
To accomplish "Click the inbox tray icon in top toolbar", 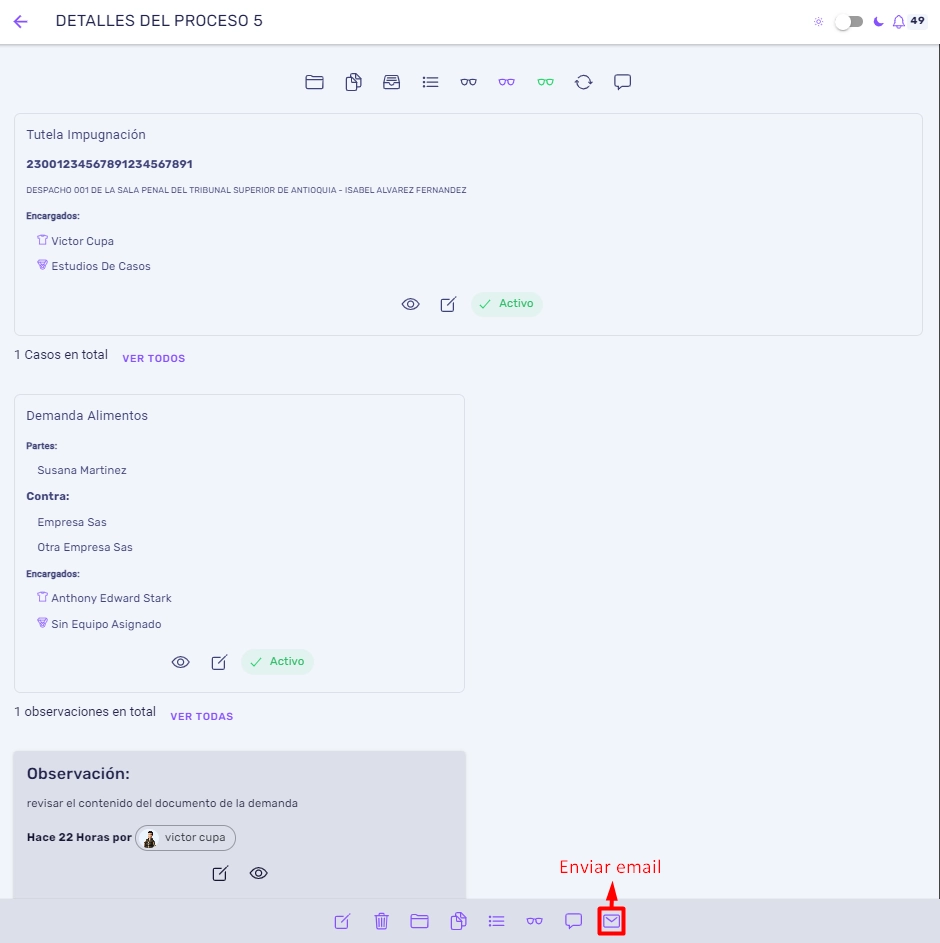I will [392, 82].
